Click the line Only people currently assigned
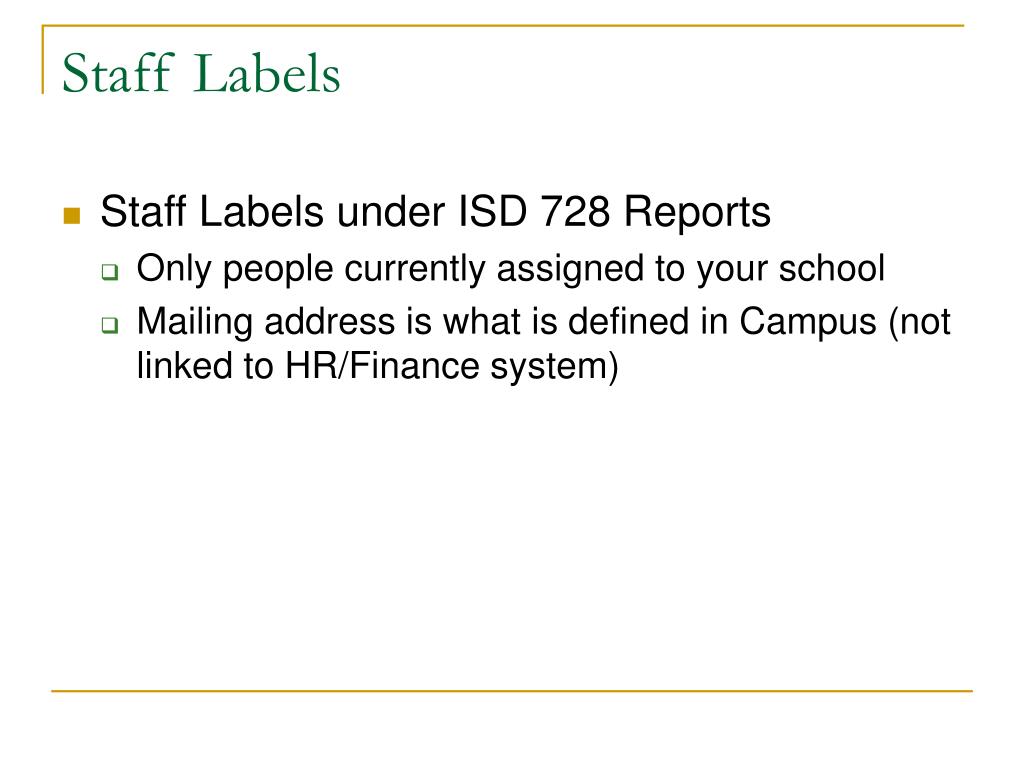 coord(511,269)
